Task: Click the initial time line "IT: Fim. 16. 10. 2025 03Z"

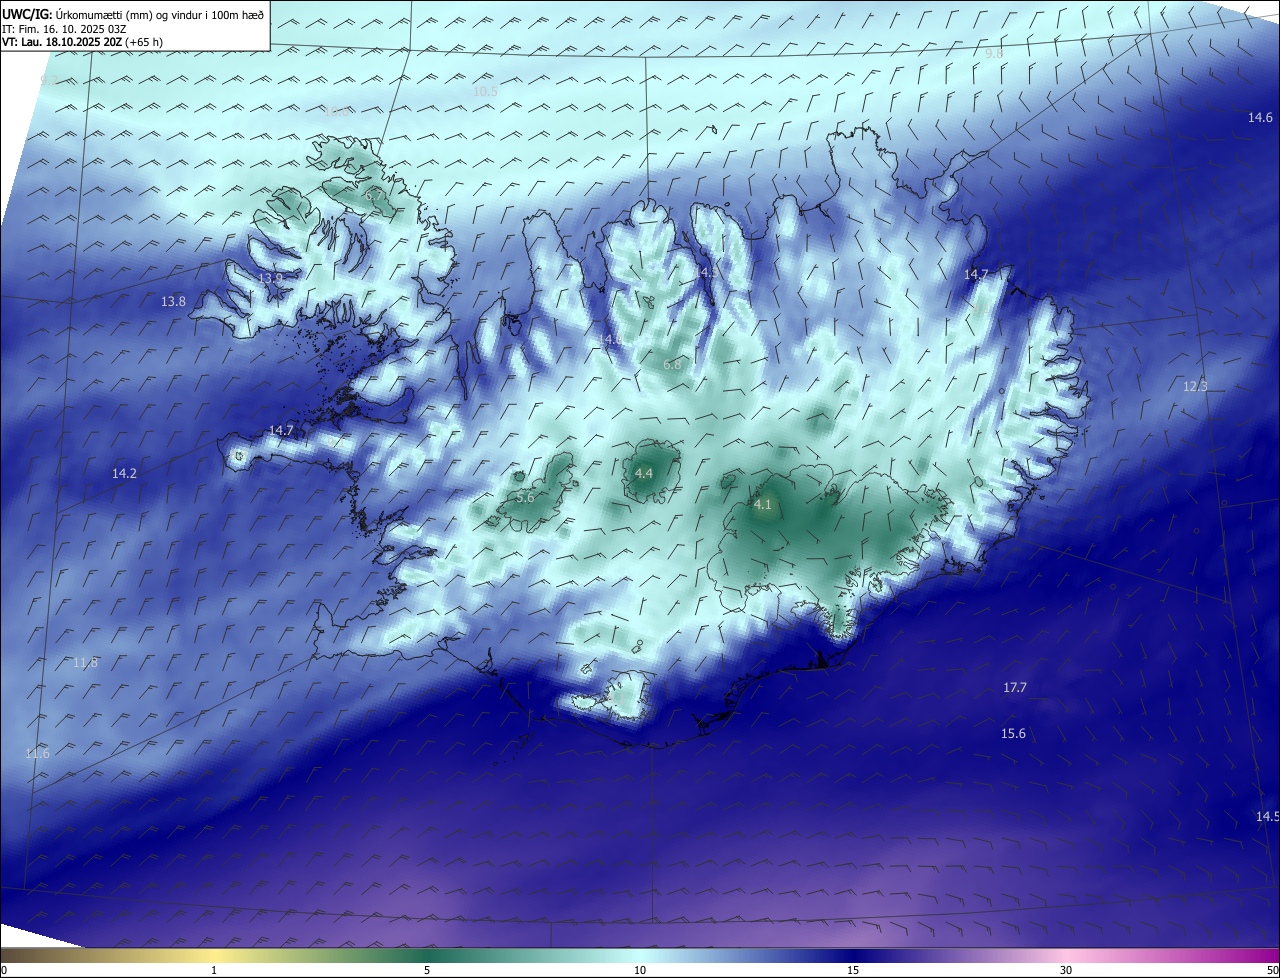Action: (x=64, y=29)
